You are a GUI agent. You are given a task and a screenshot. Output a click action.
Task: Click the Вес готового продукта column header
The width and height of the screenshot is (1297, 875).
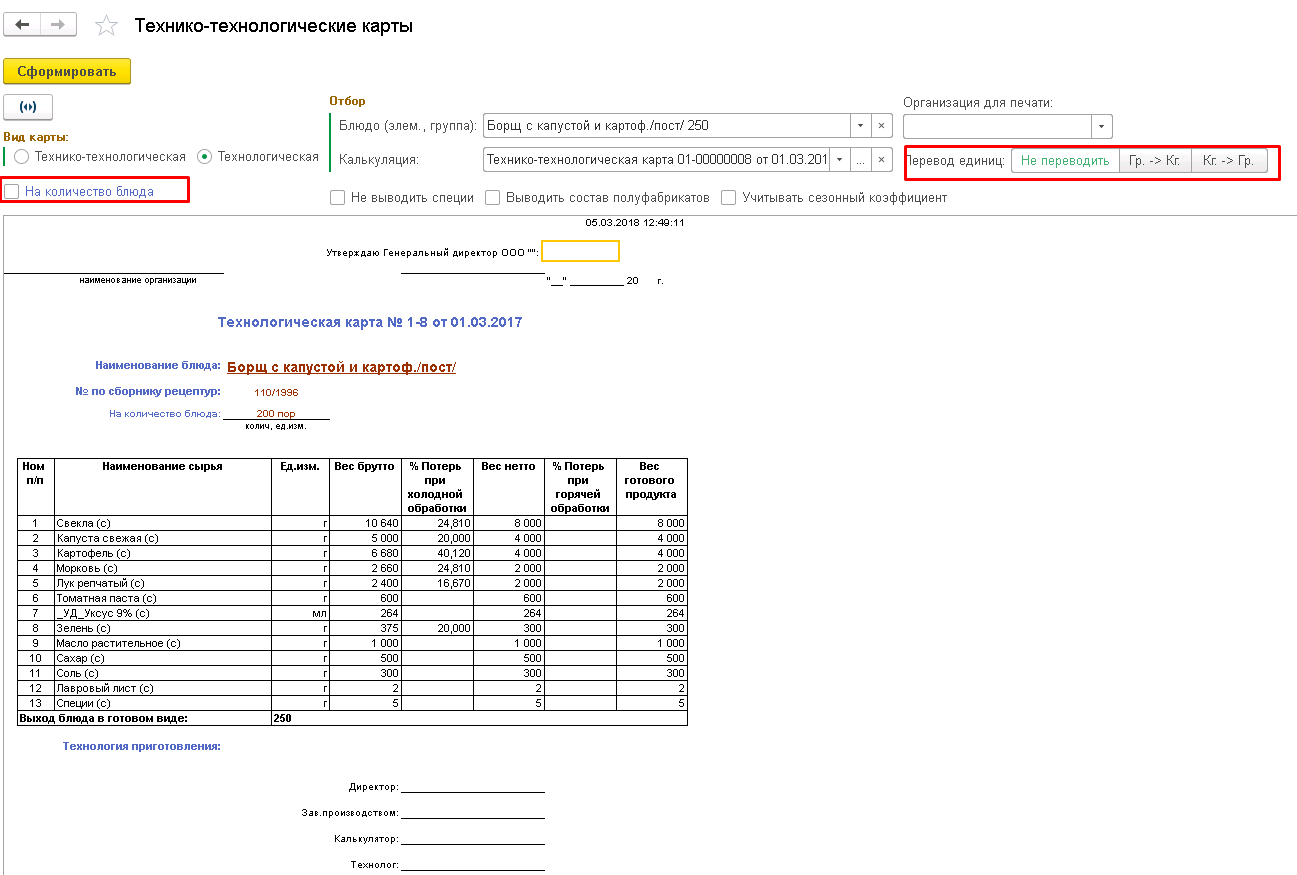click(x=652, y=487)
